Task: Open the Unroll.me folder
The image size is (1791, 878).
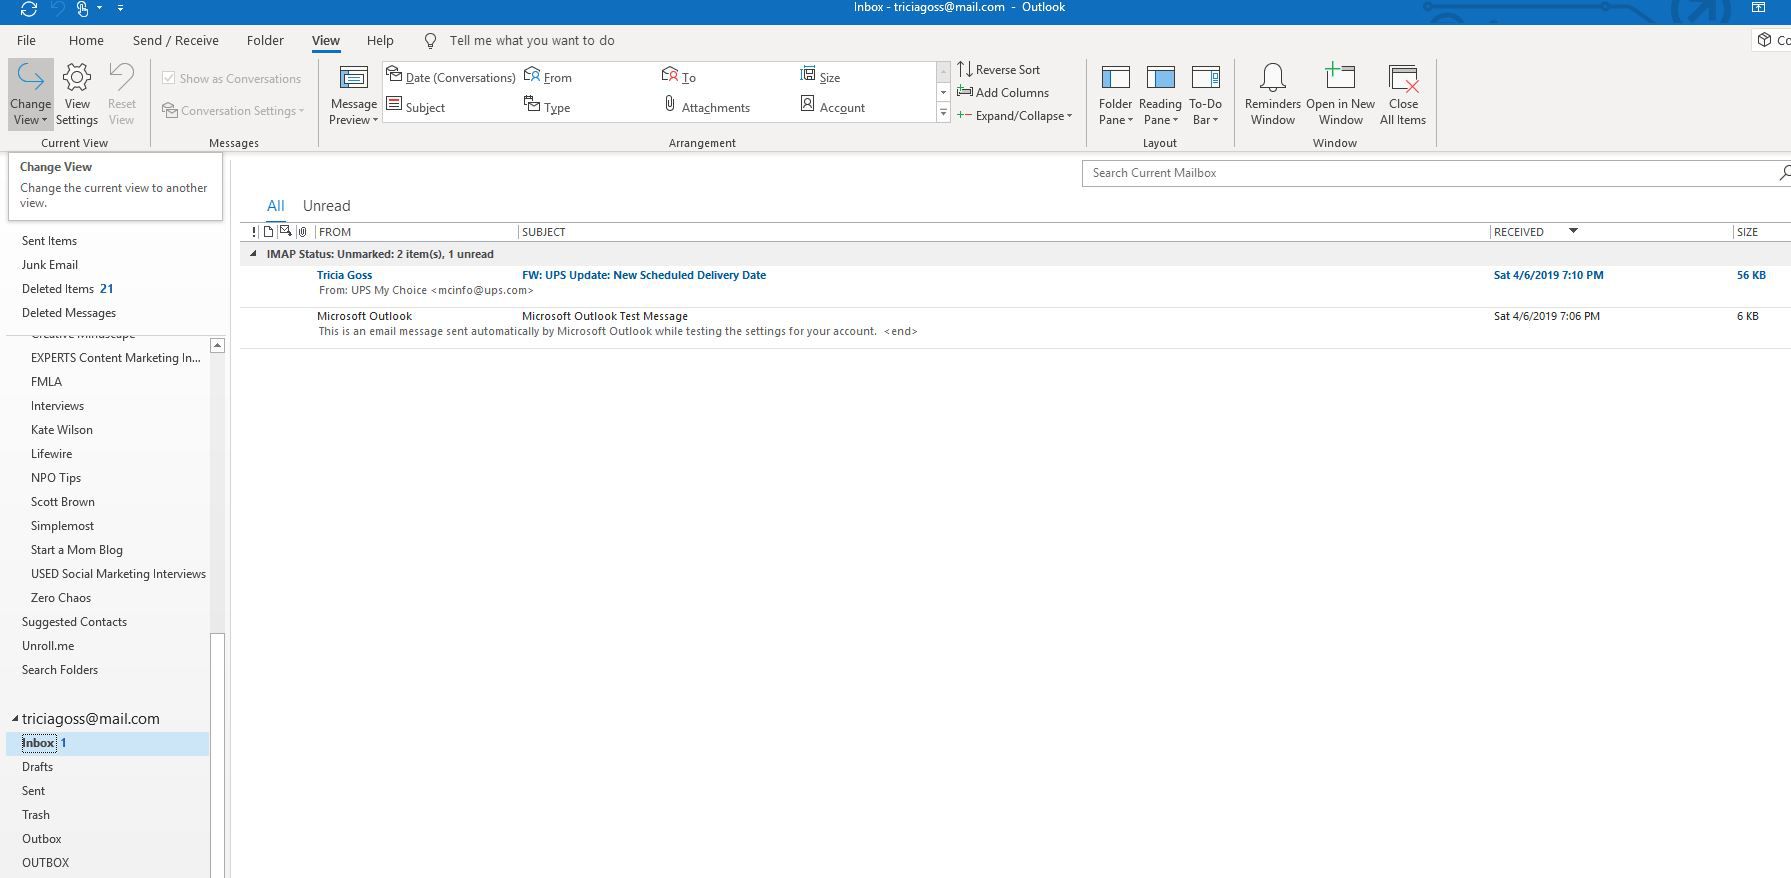Action: click(48, 646)
